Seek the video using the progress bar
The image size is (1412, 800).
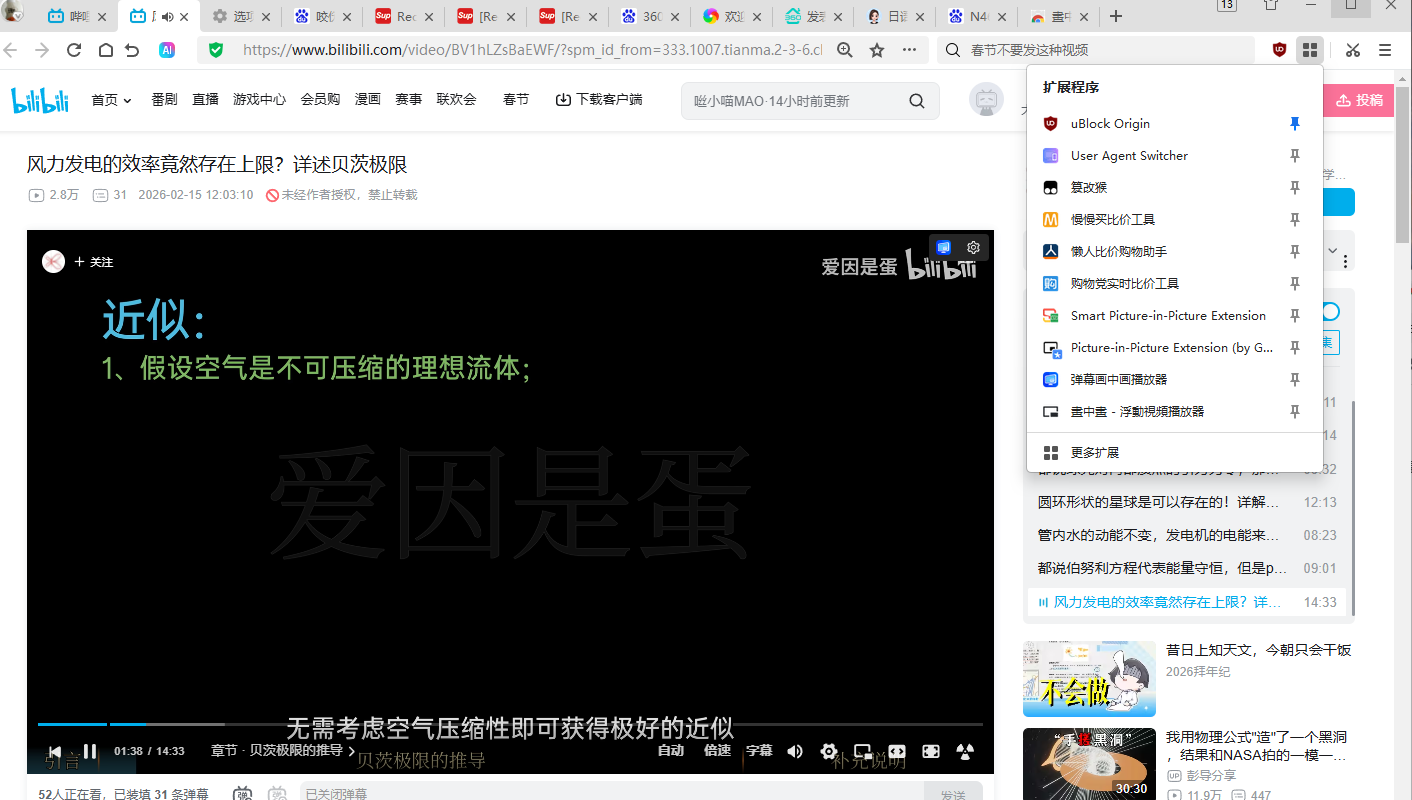[x=510, y=724]
